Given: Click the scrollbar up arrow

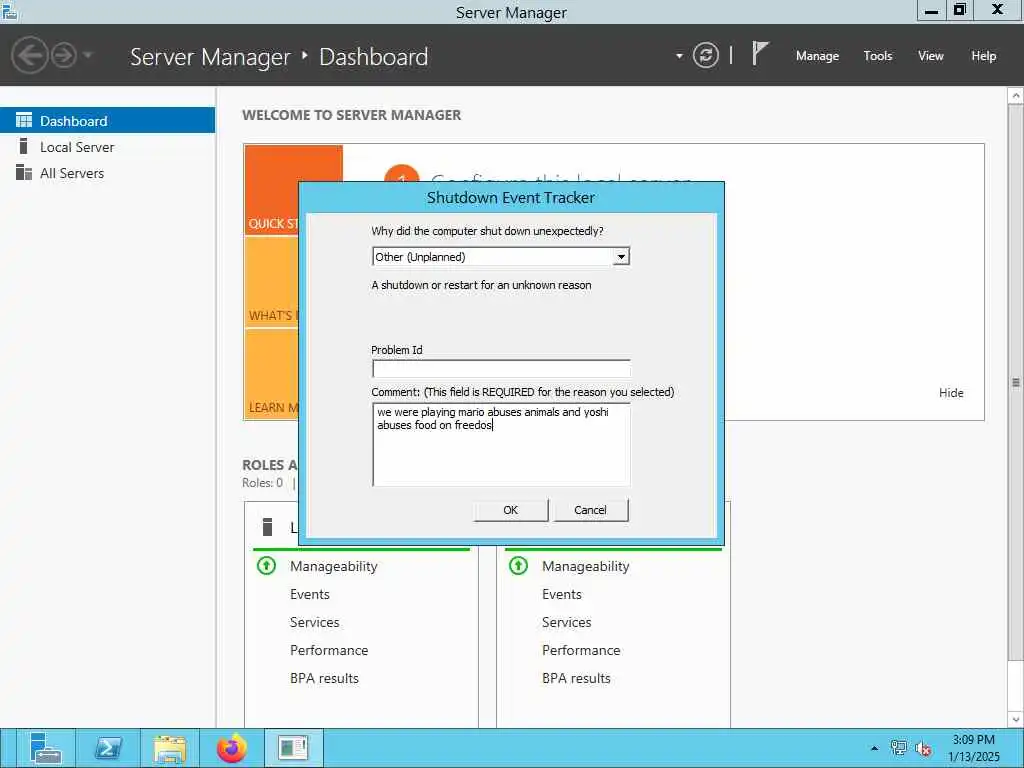Looking at the screenshot, I should (1016, 96).
